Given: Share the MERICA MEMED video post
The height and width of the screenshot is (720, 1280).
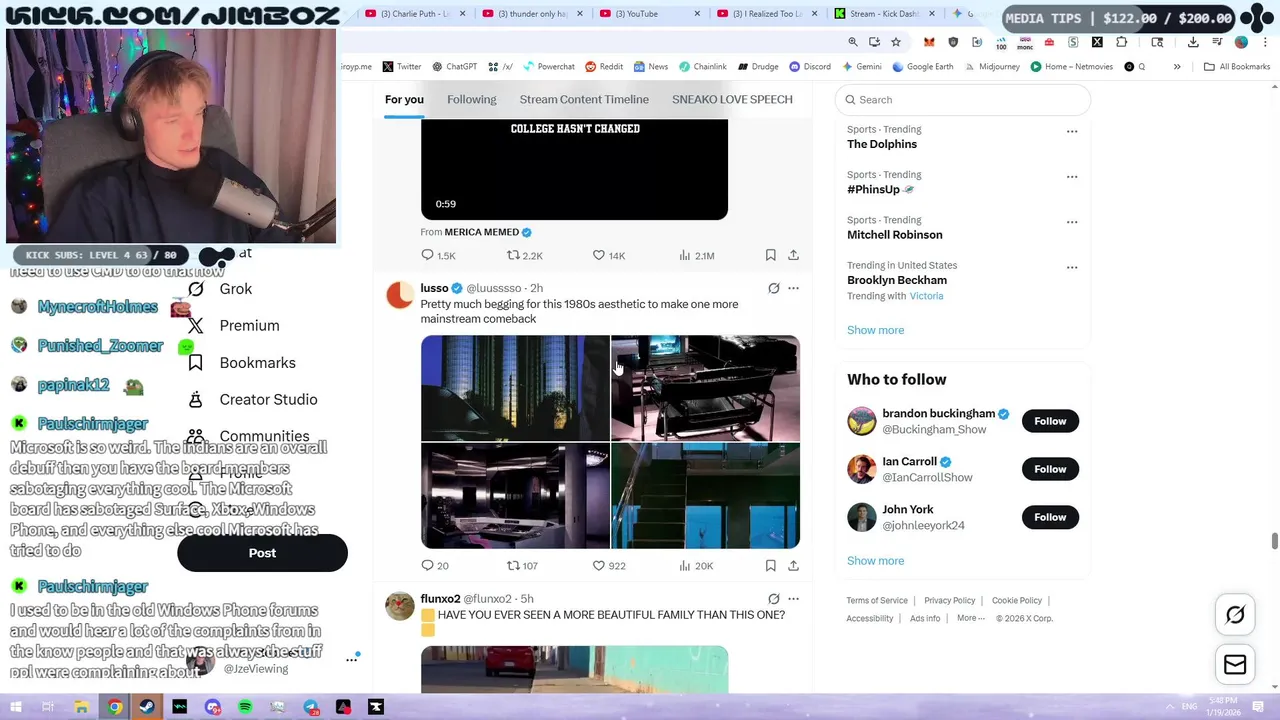Looking at the screenshot, I should pyautogui.click(x=793, y=256).
